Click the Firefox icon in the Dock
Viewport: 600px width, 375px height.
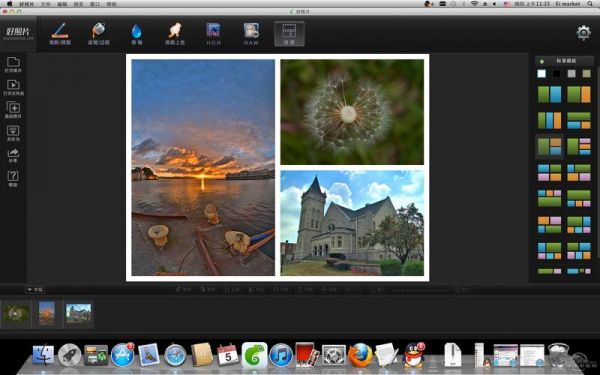360,355
